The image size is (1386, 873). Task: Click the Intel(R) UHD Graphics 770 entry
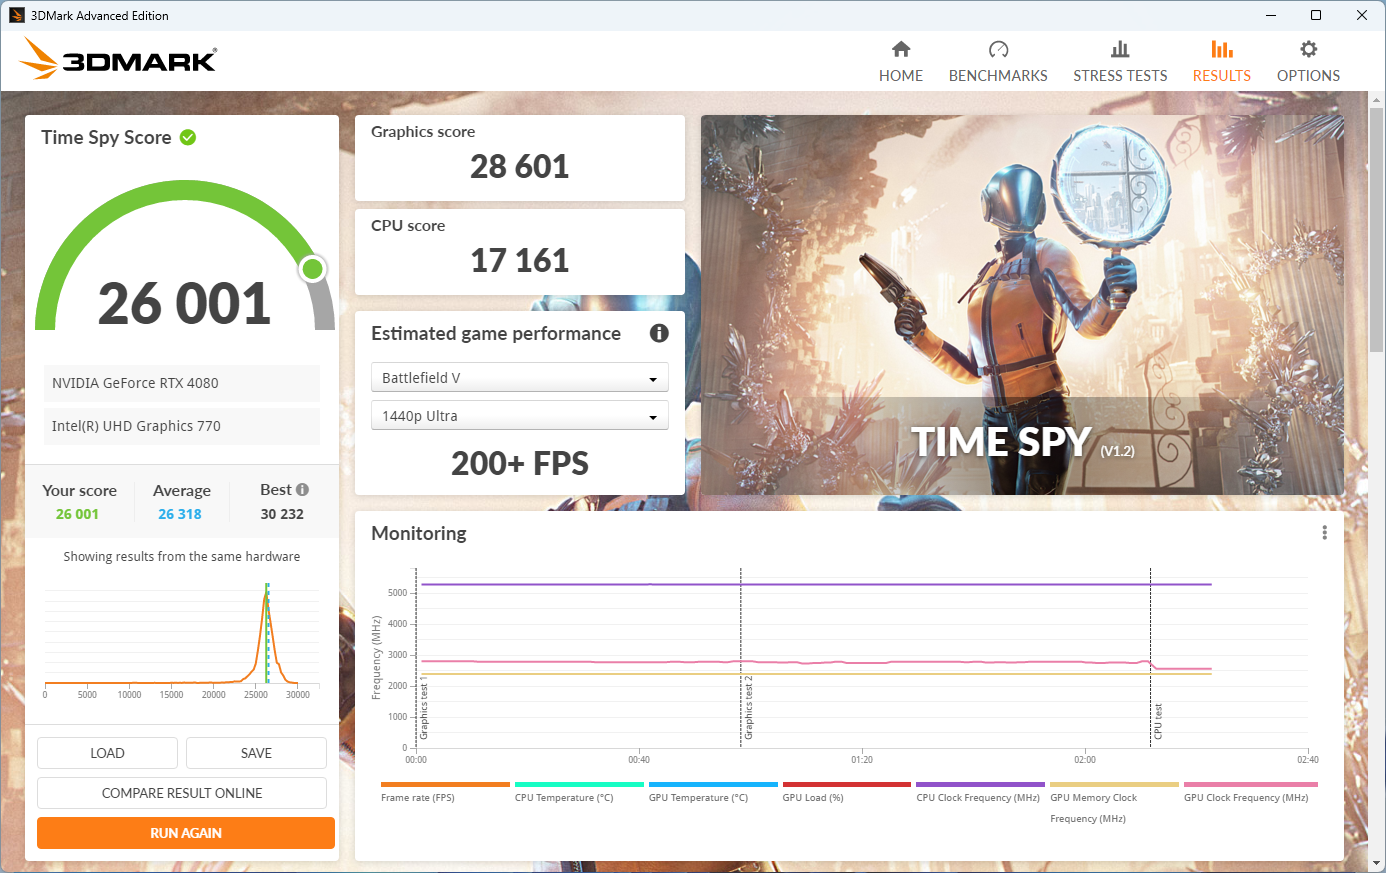click(182, 426)
